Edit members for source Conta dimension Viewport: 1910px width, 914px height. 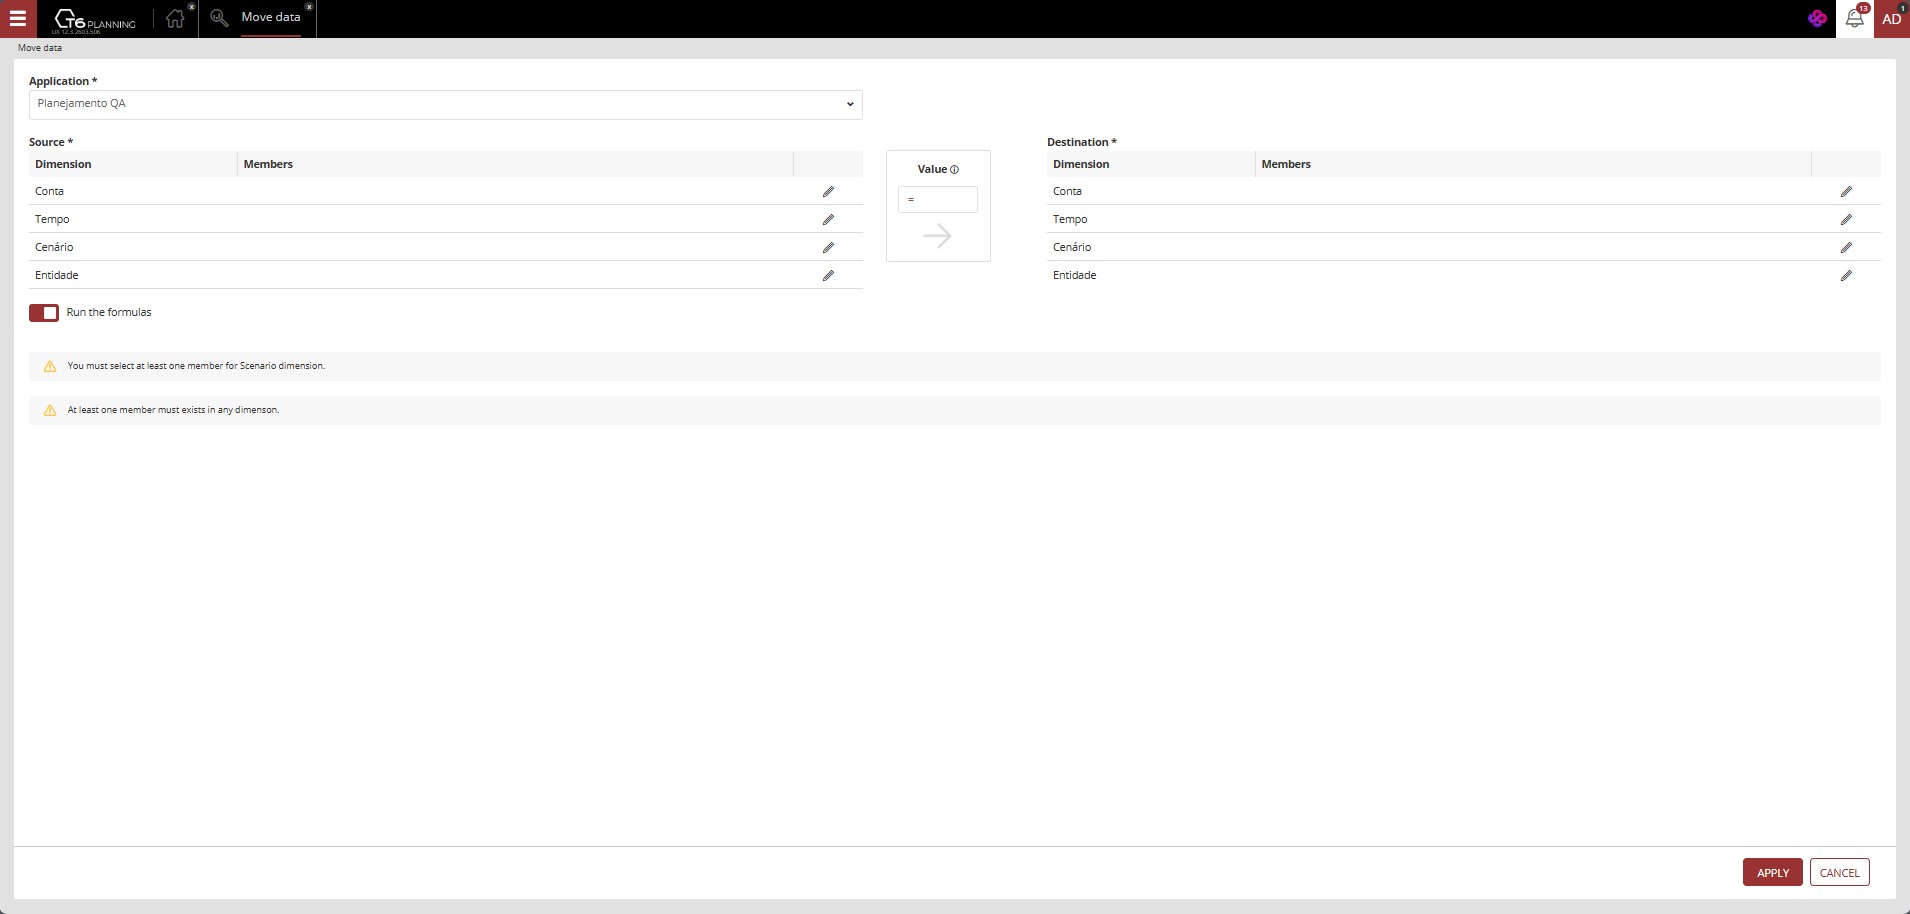829,191
